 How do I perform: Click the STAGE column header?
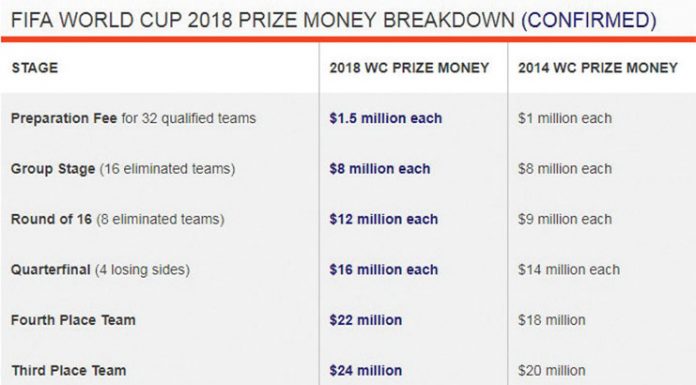pos(35,68)
